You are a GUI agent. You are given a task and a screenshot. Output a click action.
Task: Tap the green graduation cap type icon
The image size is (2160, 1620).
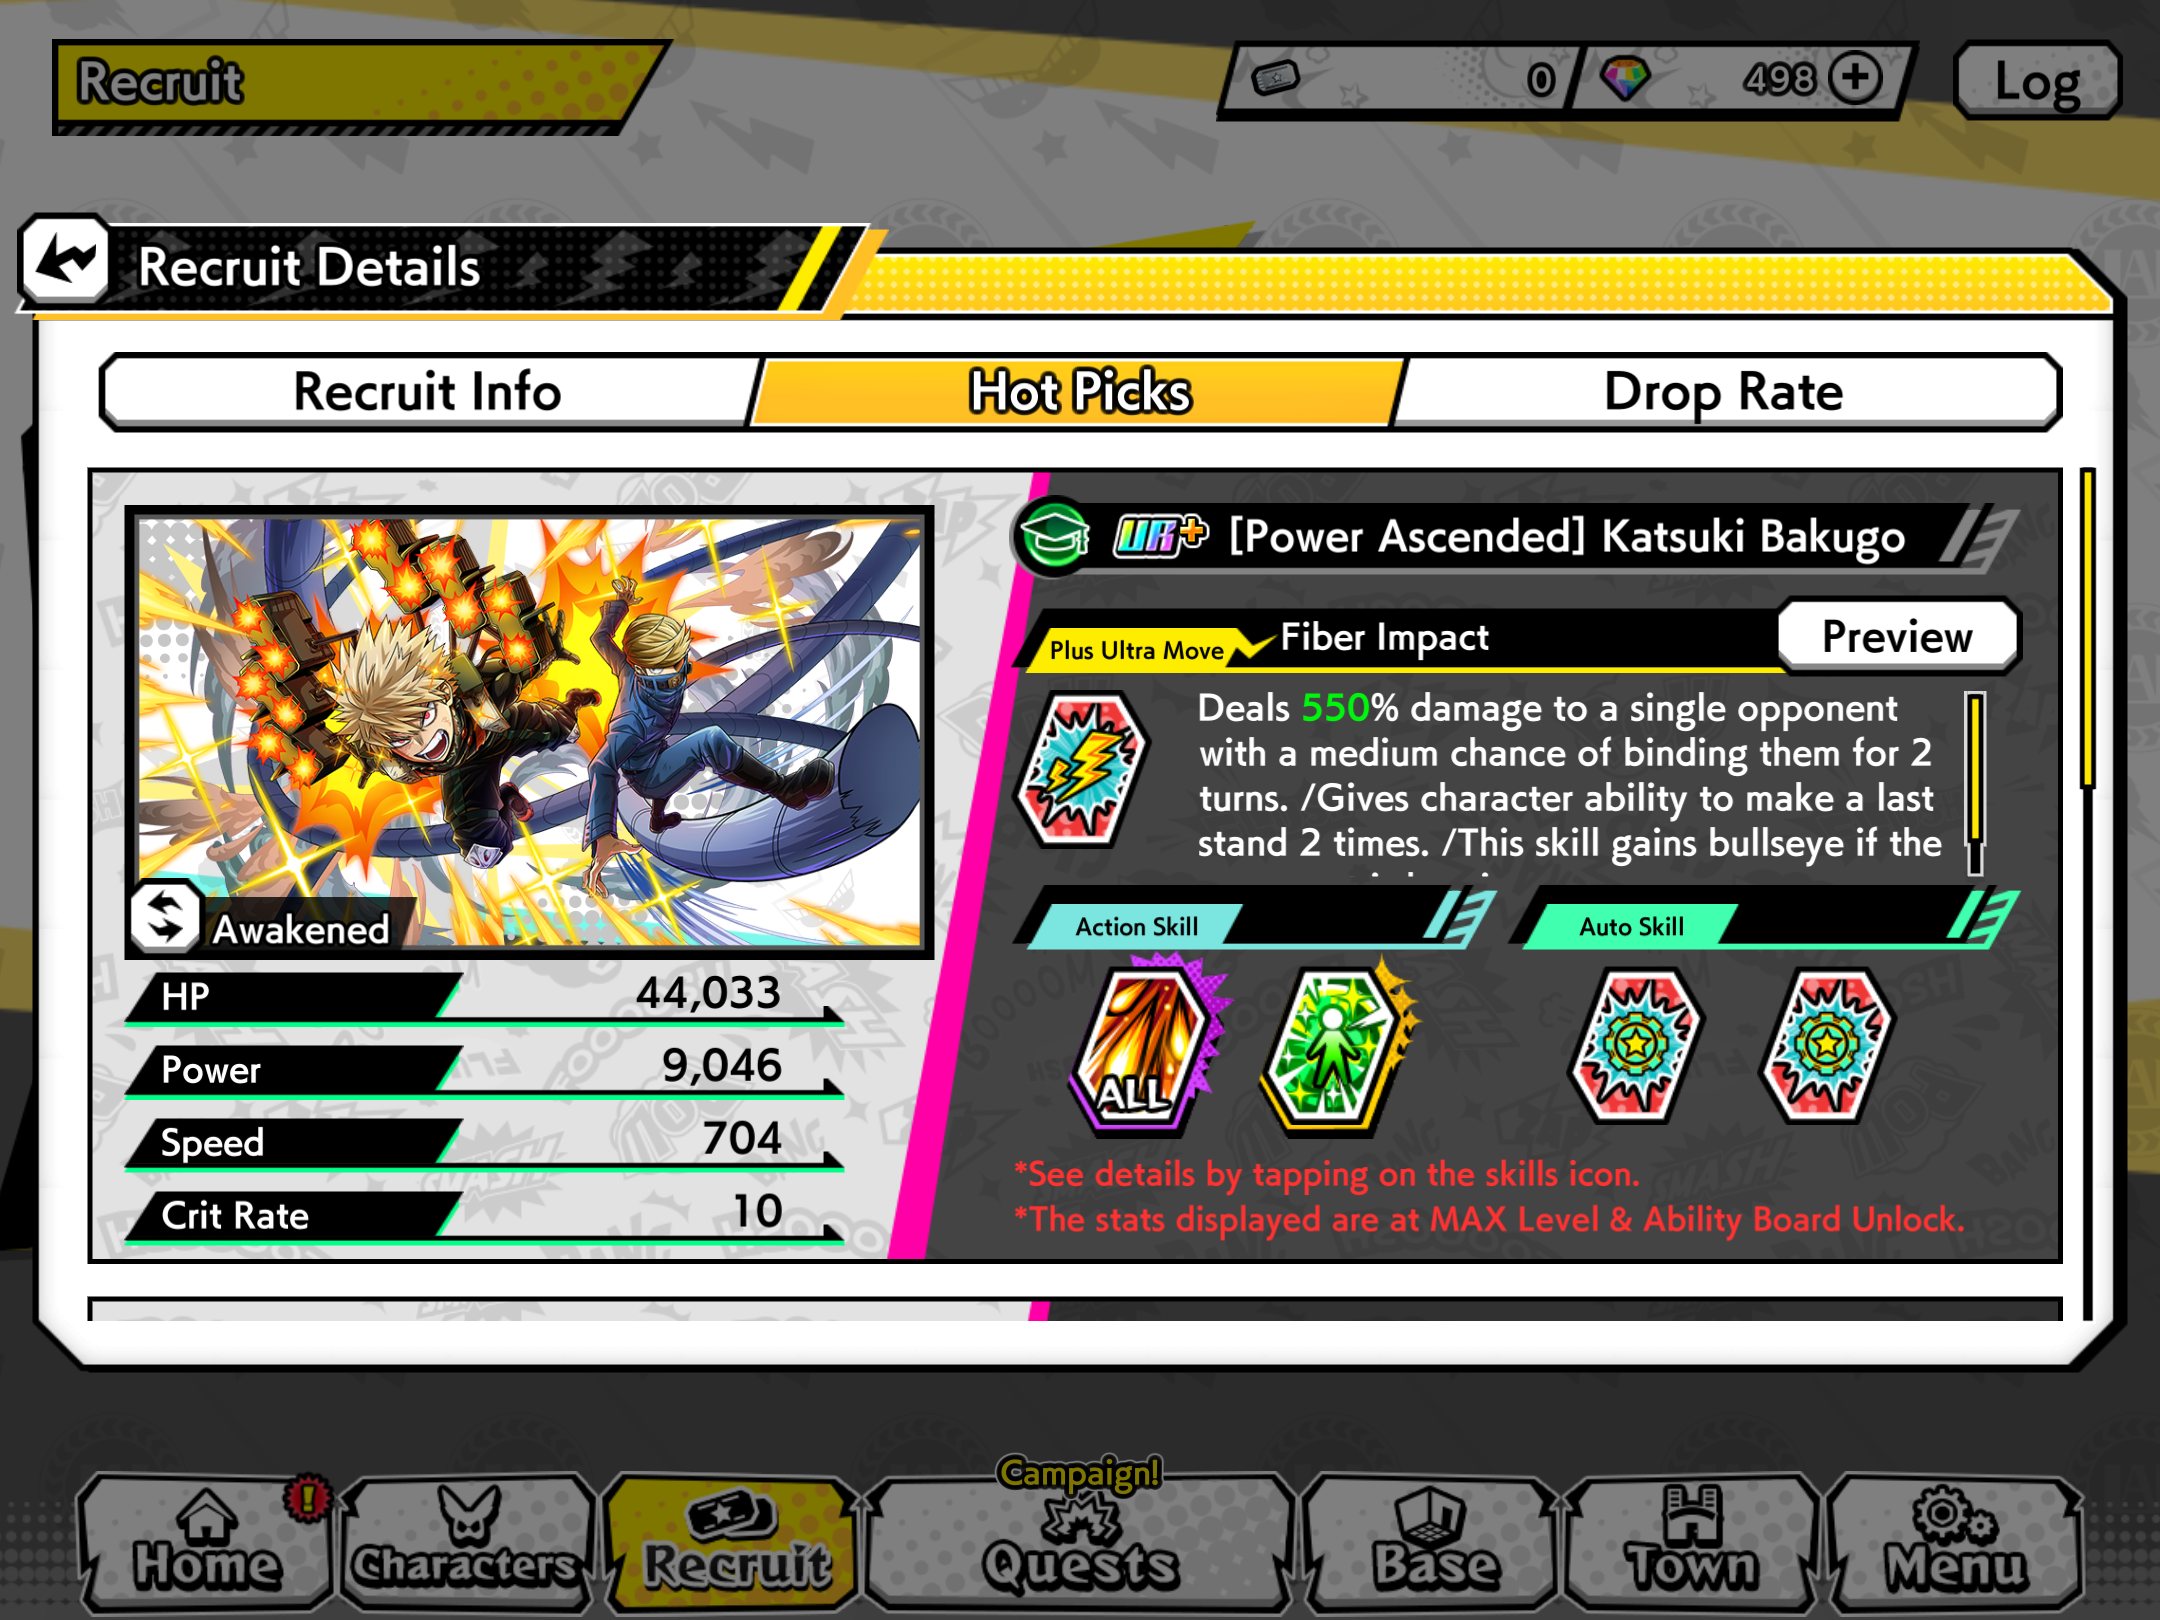(x=1052, y=536)
